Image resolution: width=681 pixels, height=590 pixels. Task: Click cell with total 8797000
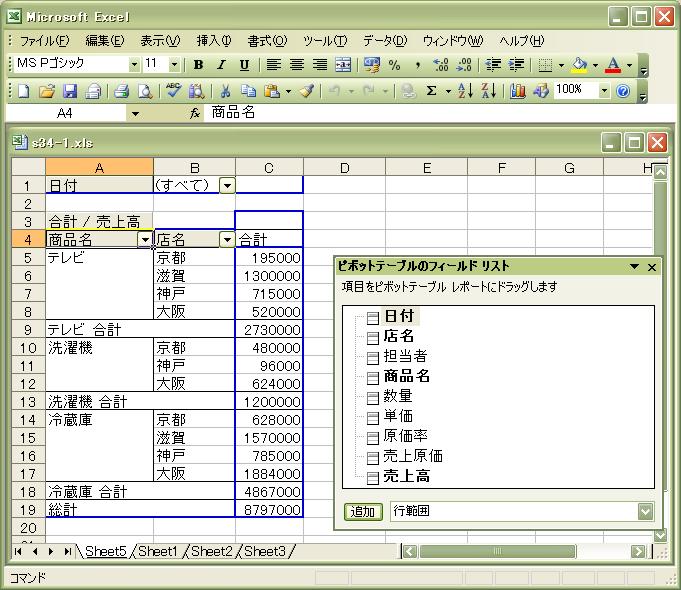pyautogui.click(x=269, y=510)
